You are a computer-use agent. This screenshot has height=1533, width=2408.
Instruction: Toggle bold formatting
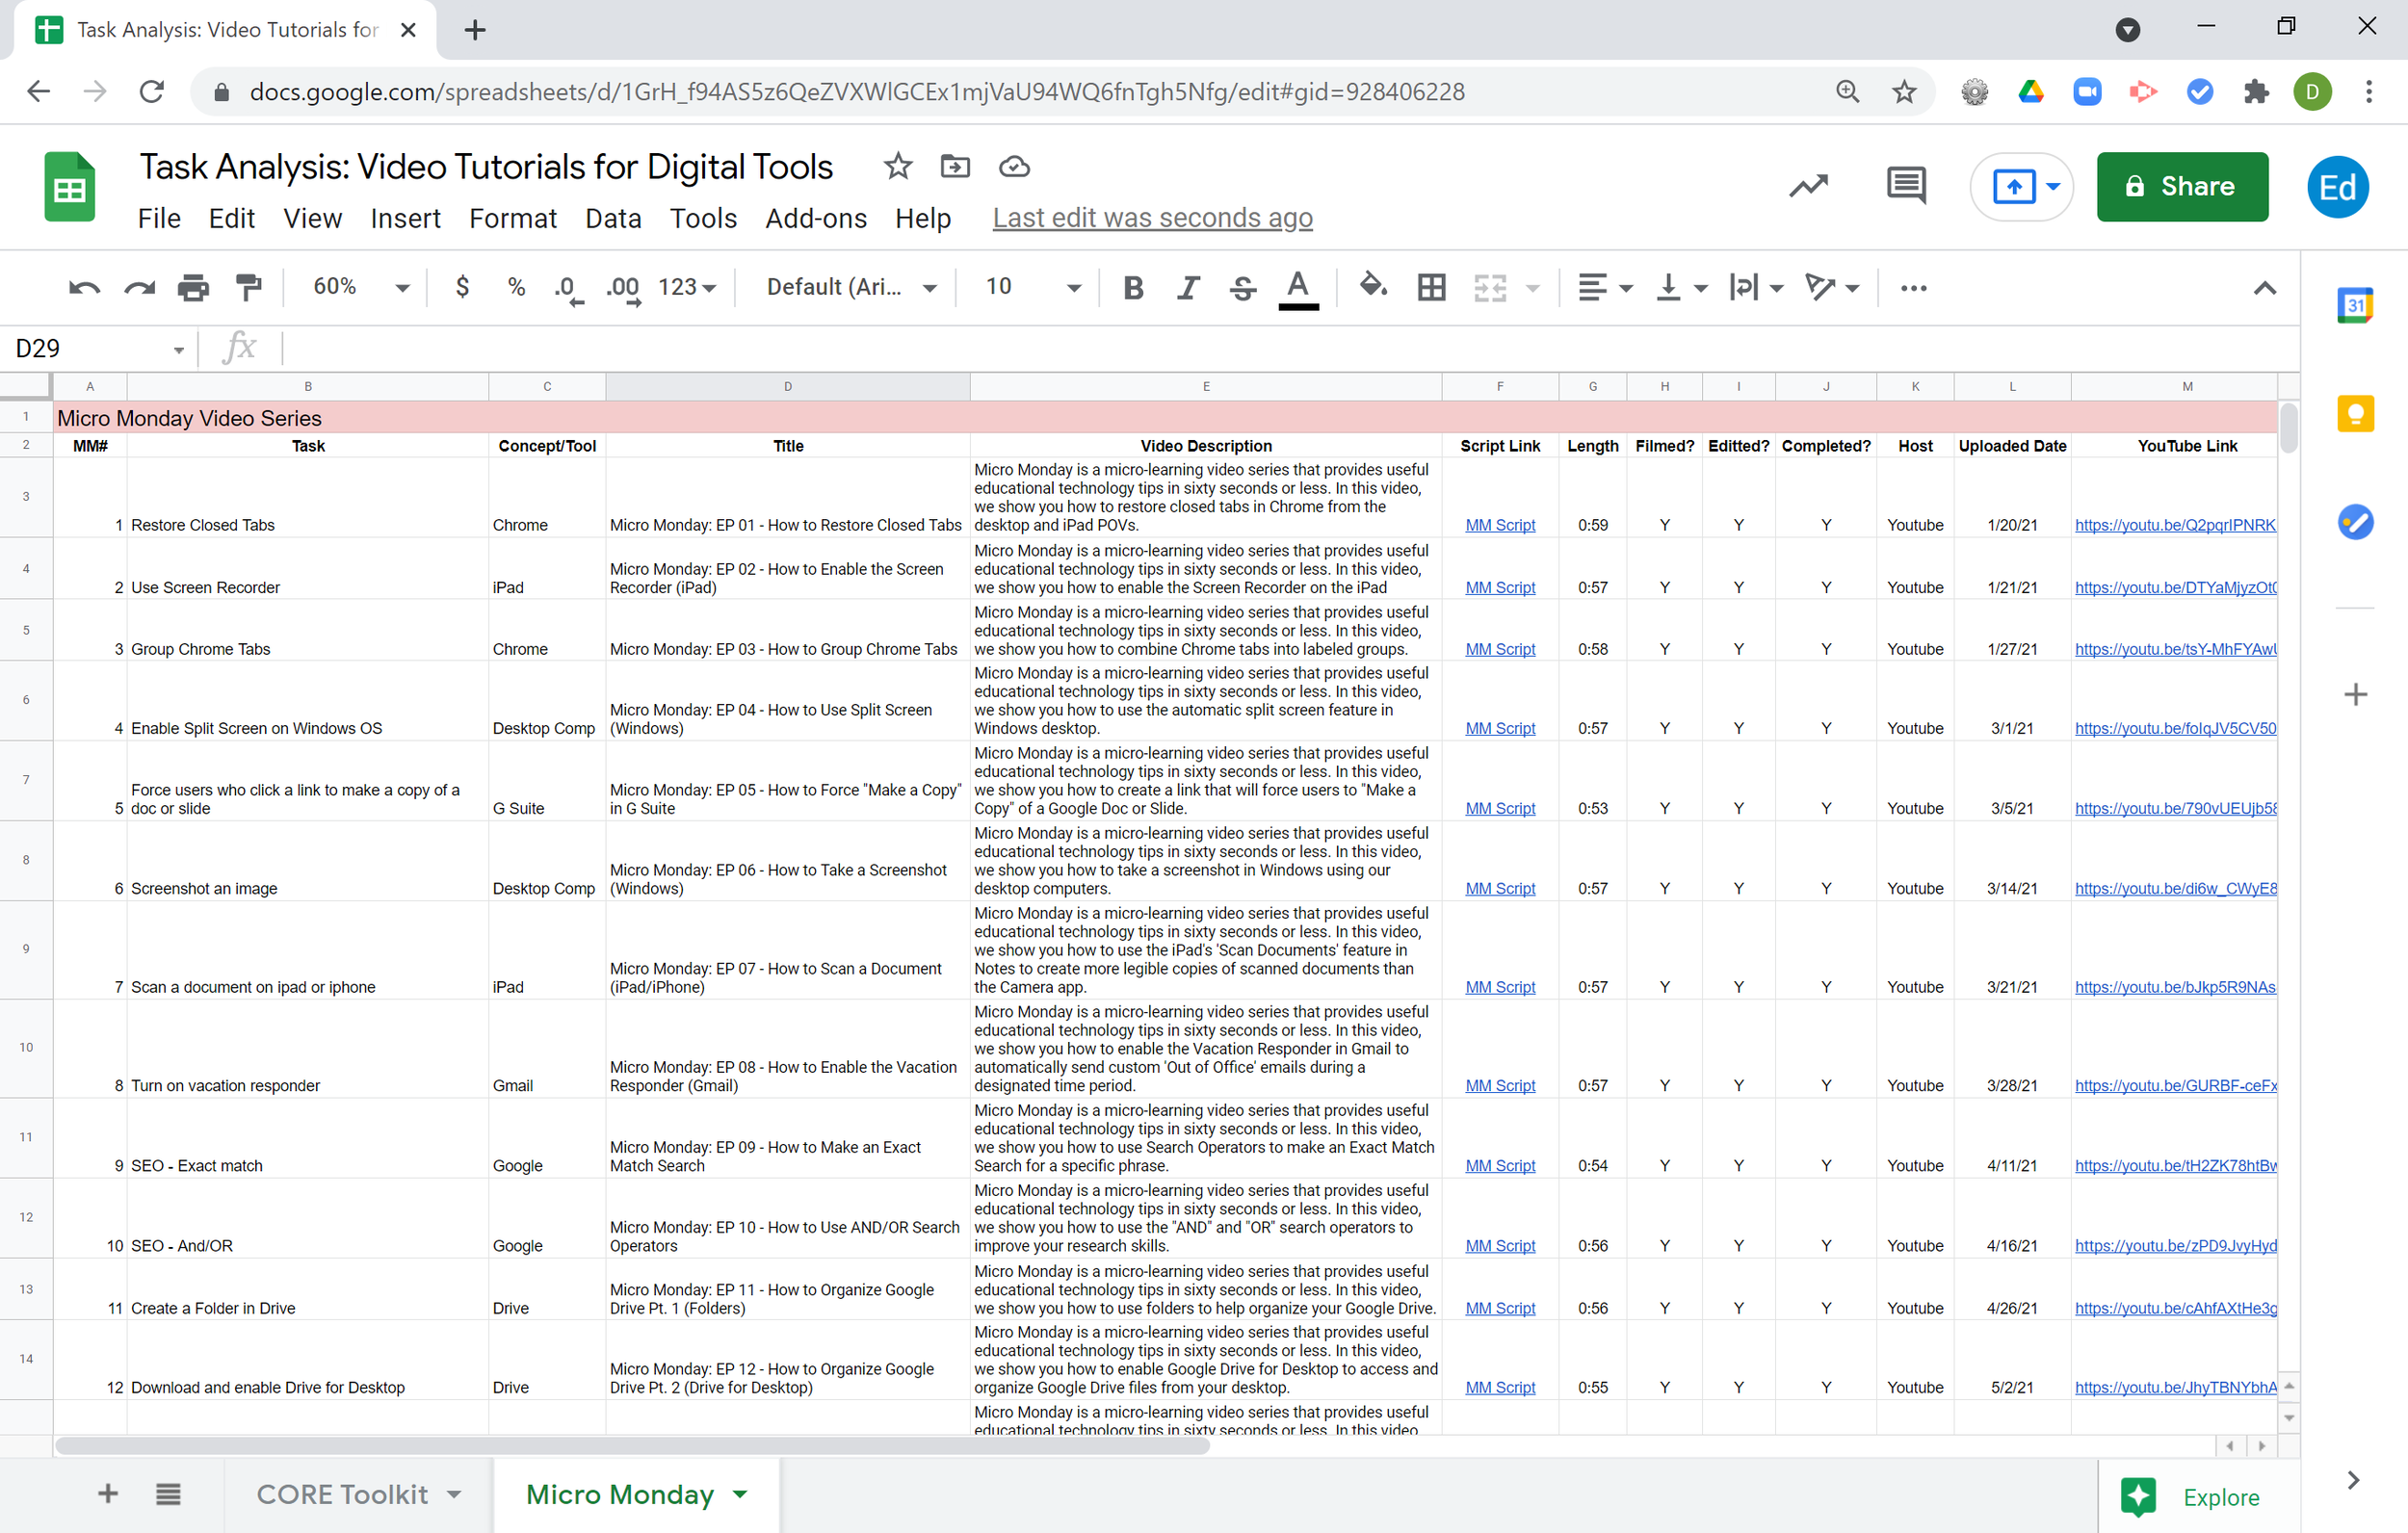click(1132, 288)
